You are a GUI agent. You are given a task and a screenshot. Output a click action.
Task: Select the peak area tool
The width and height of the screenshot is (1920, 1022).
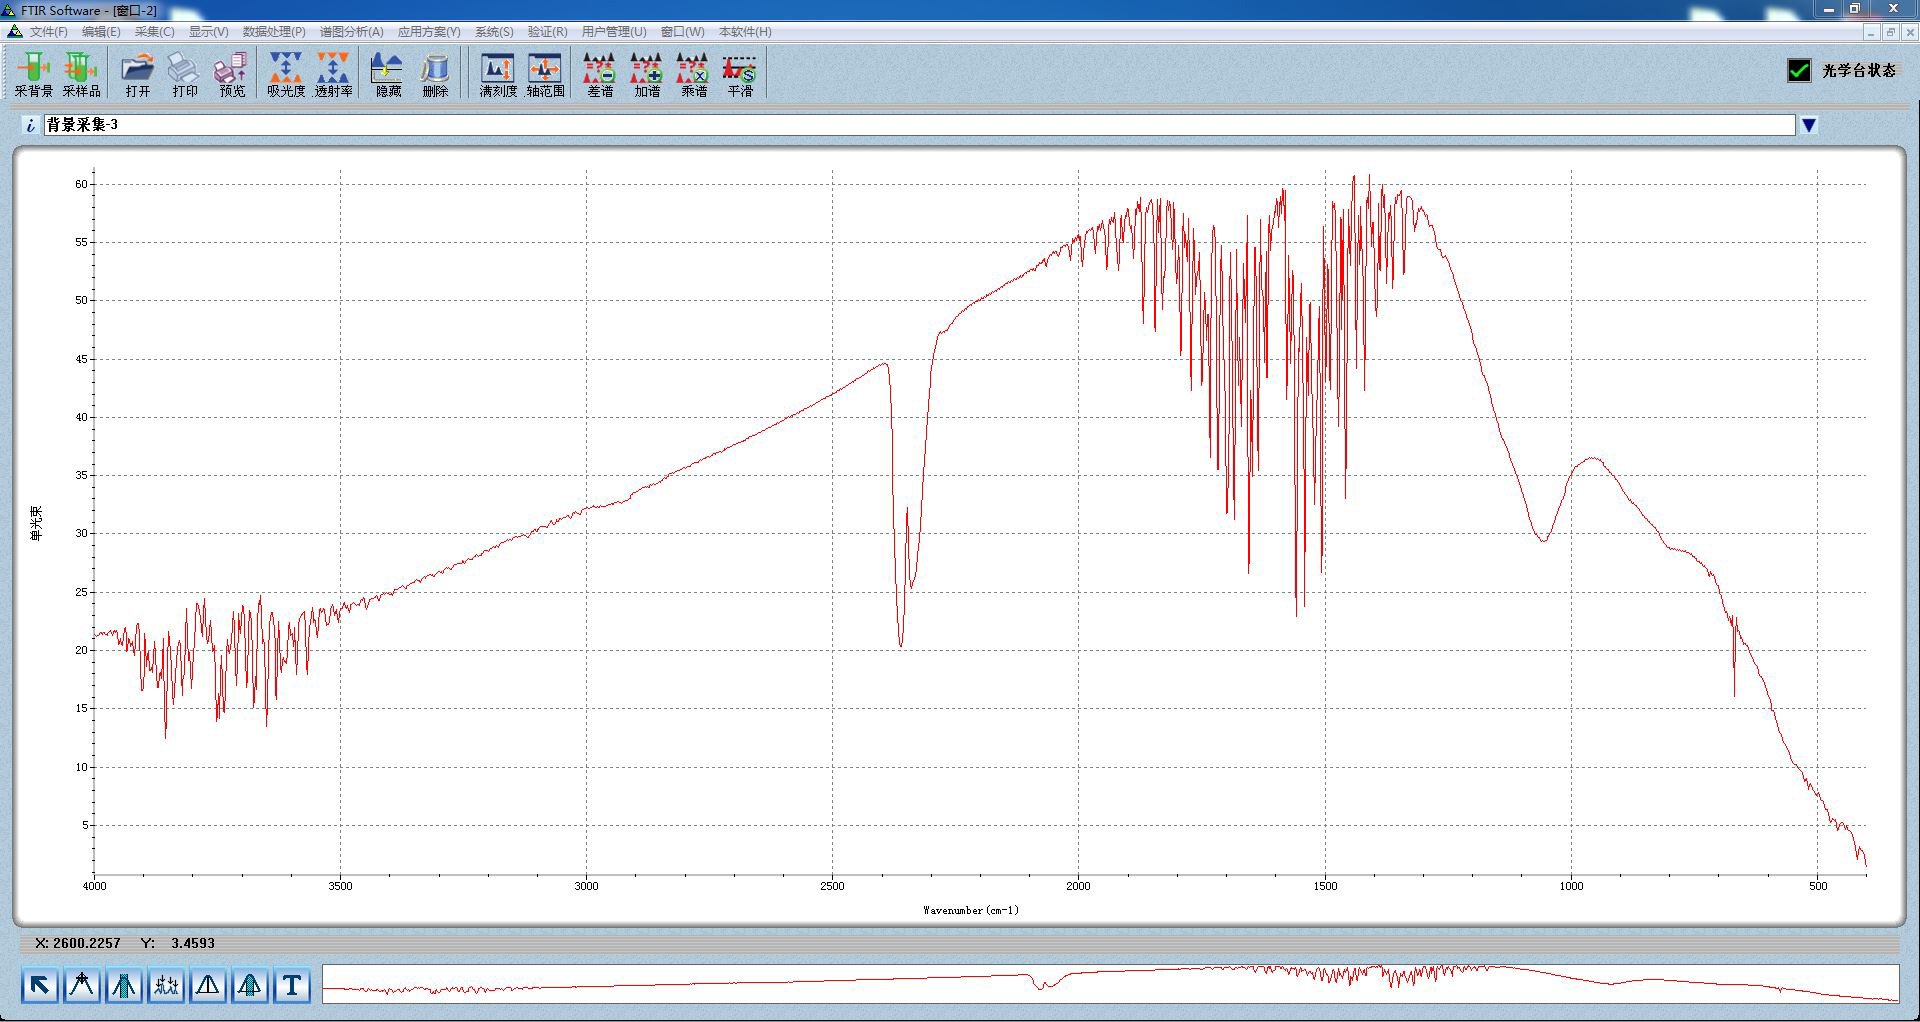(x=250, y=986)
